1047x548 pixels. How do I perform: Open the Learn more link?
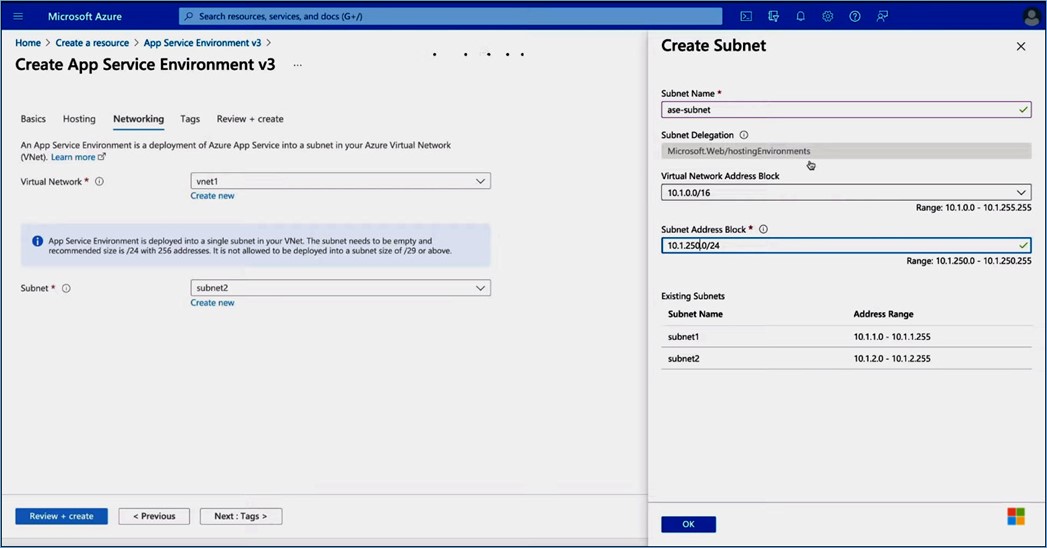pyautogui.click(x=77, y=158)
